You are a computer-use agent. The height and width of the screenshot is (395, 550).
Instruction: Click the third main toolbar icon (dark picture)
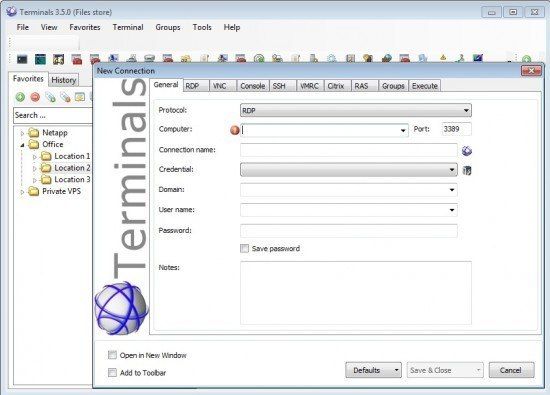pyautogui.click(x=58, y=59)
